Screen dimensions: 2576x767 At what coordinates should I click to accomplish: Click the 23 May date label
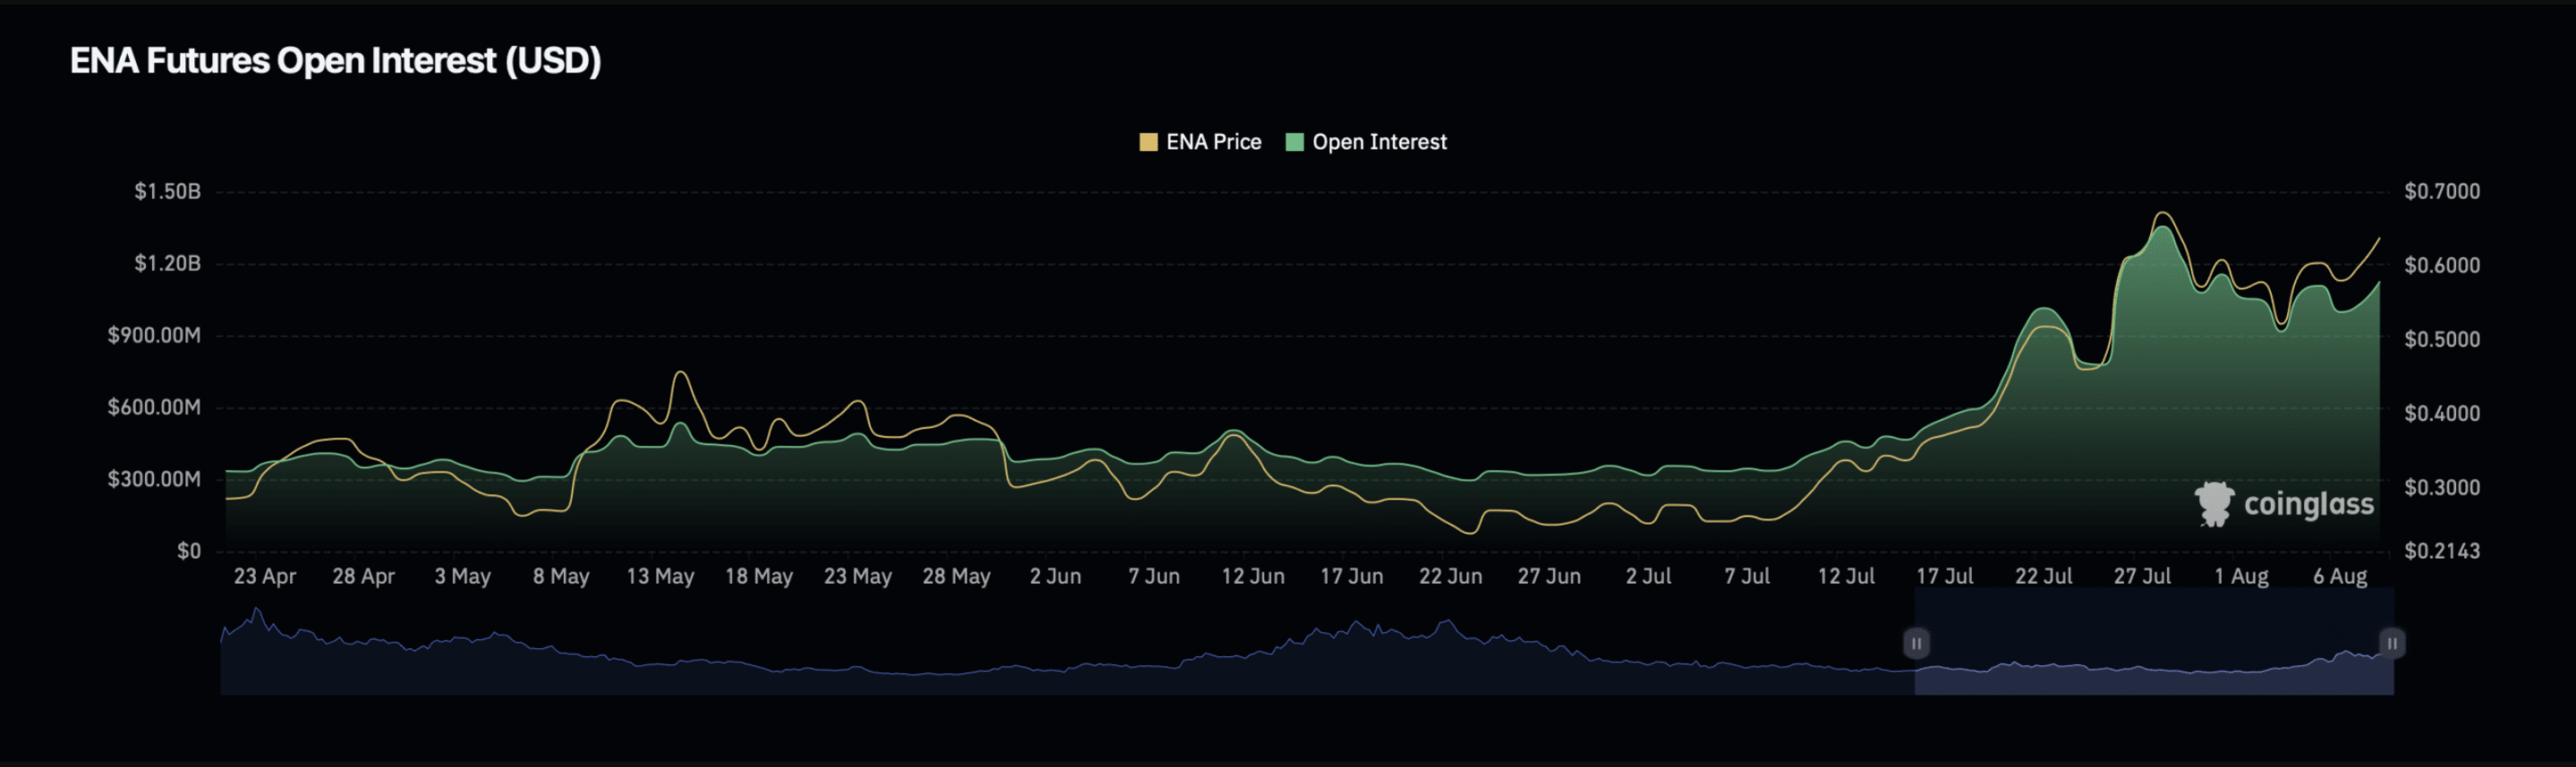pyautogui.click(x=858, y=576)
